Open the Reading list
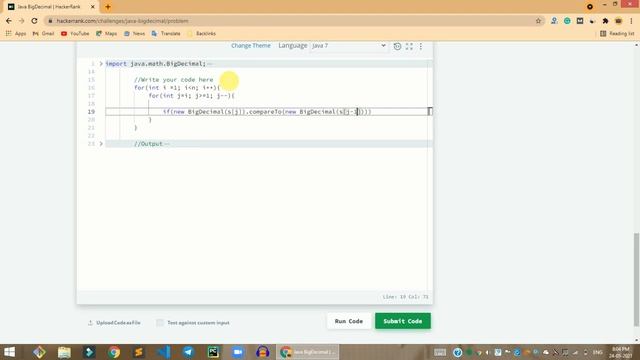The image size is (640, 360). (x=617, y=33)
